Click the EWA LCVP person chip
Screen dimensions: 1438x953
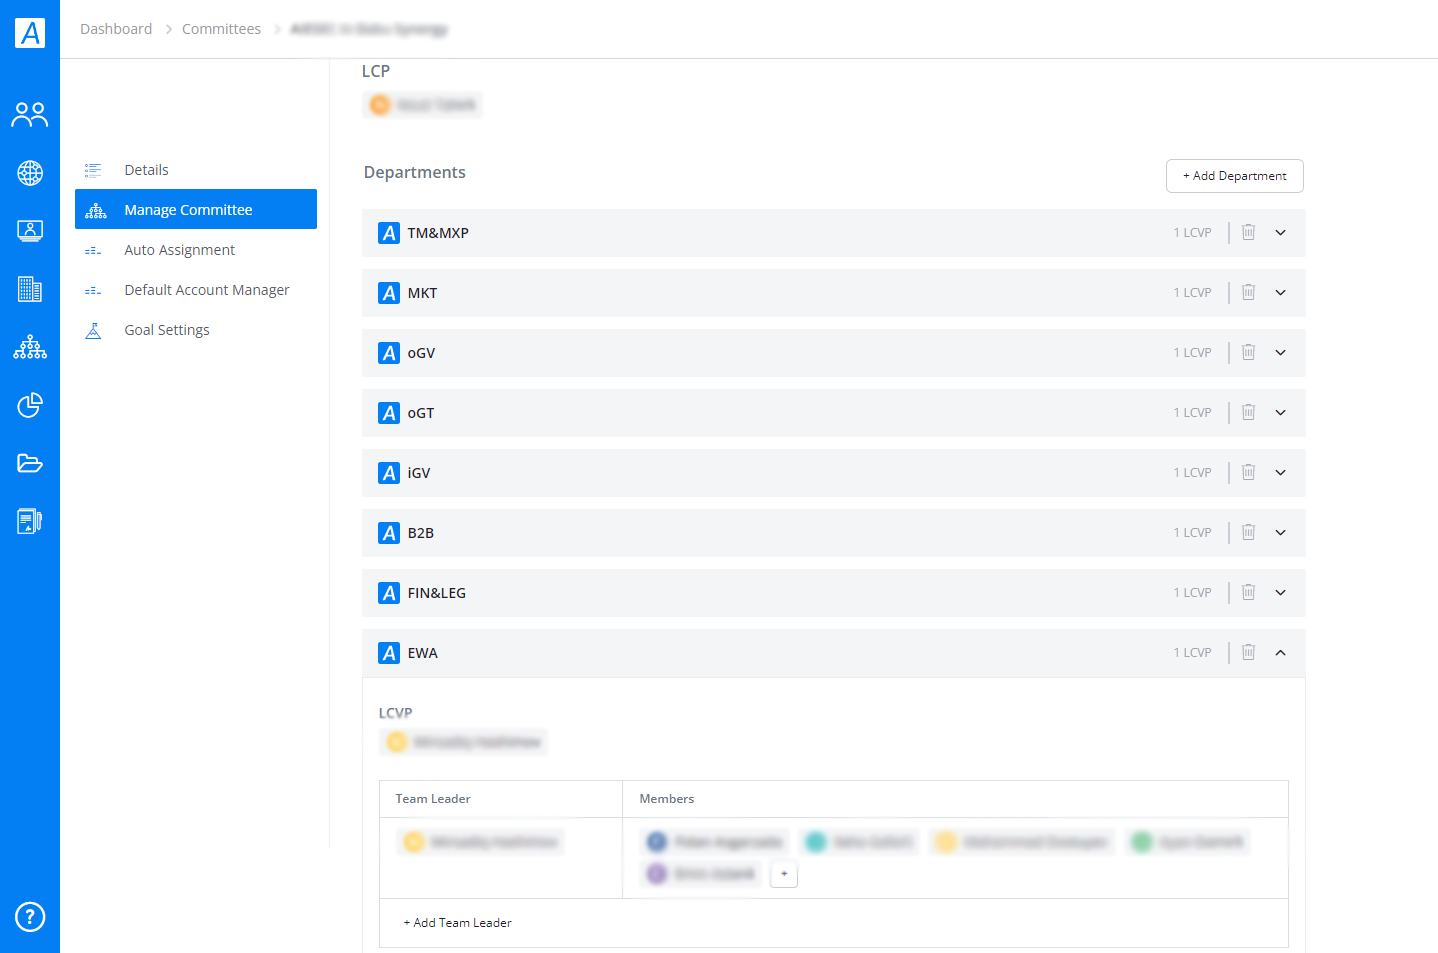click(463, 742)
